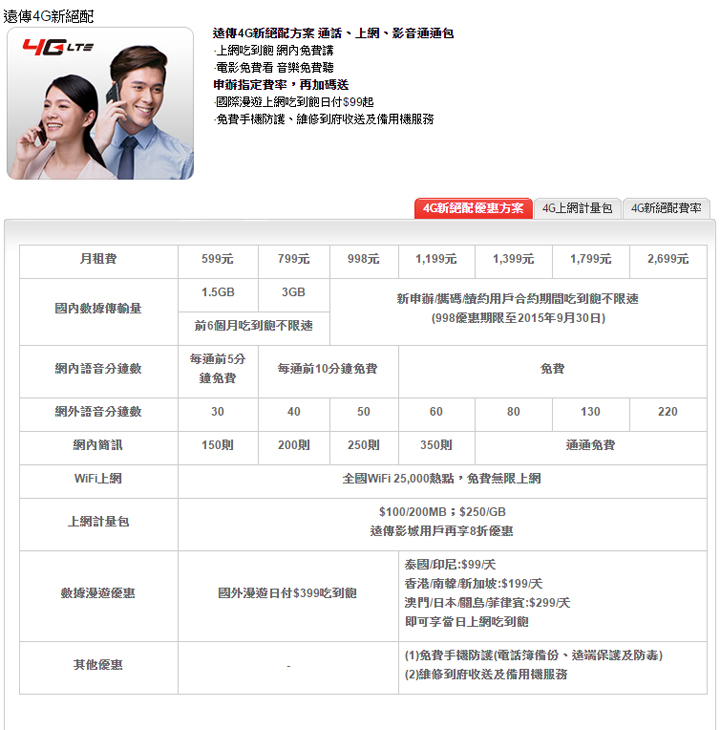Click the 50 minutes cell
Screen dimensions: 720x730
point(363,412)
